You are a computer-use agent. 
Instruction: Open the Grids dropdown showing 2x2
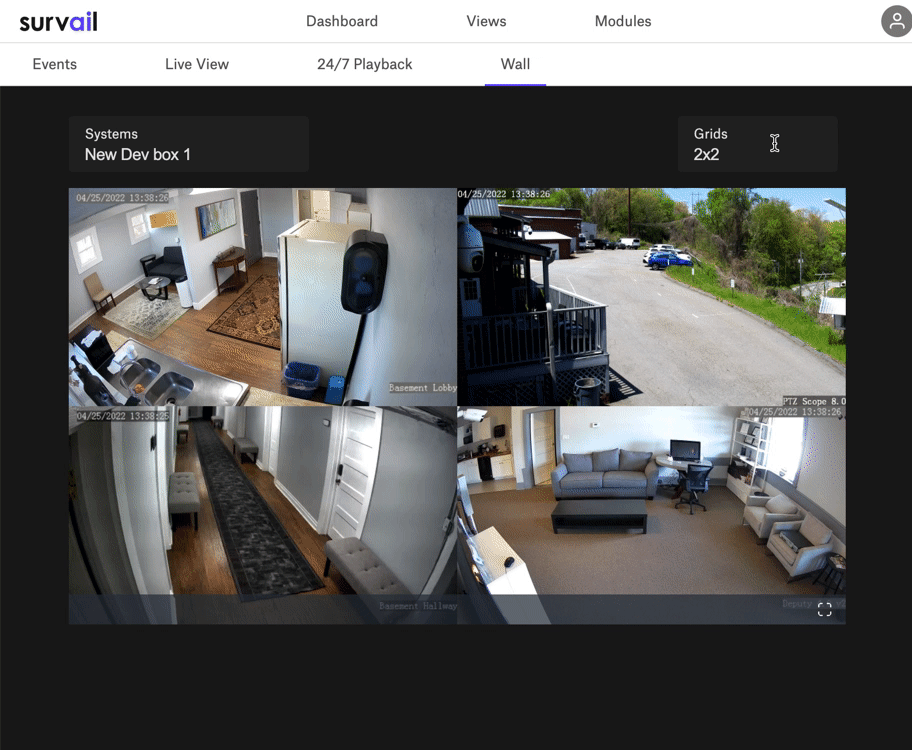pyautogui.click(x=757, y=144)
